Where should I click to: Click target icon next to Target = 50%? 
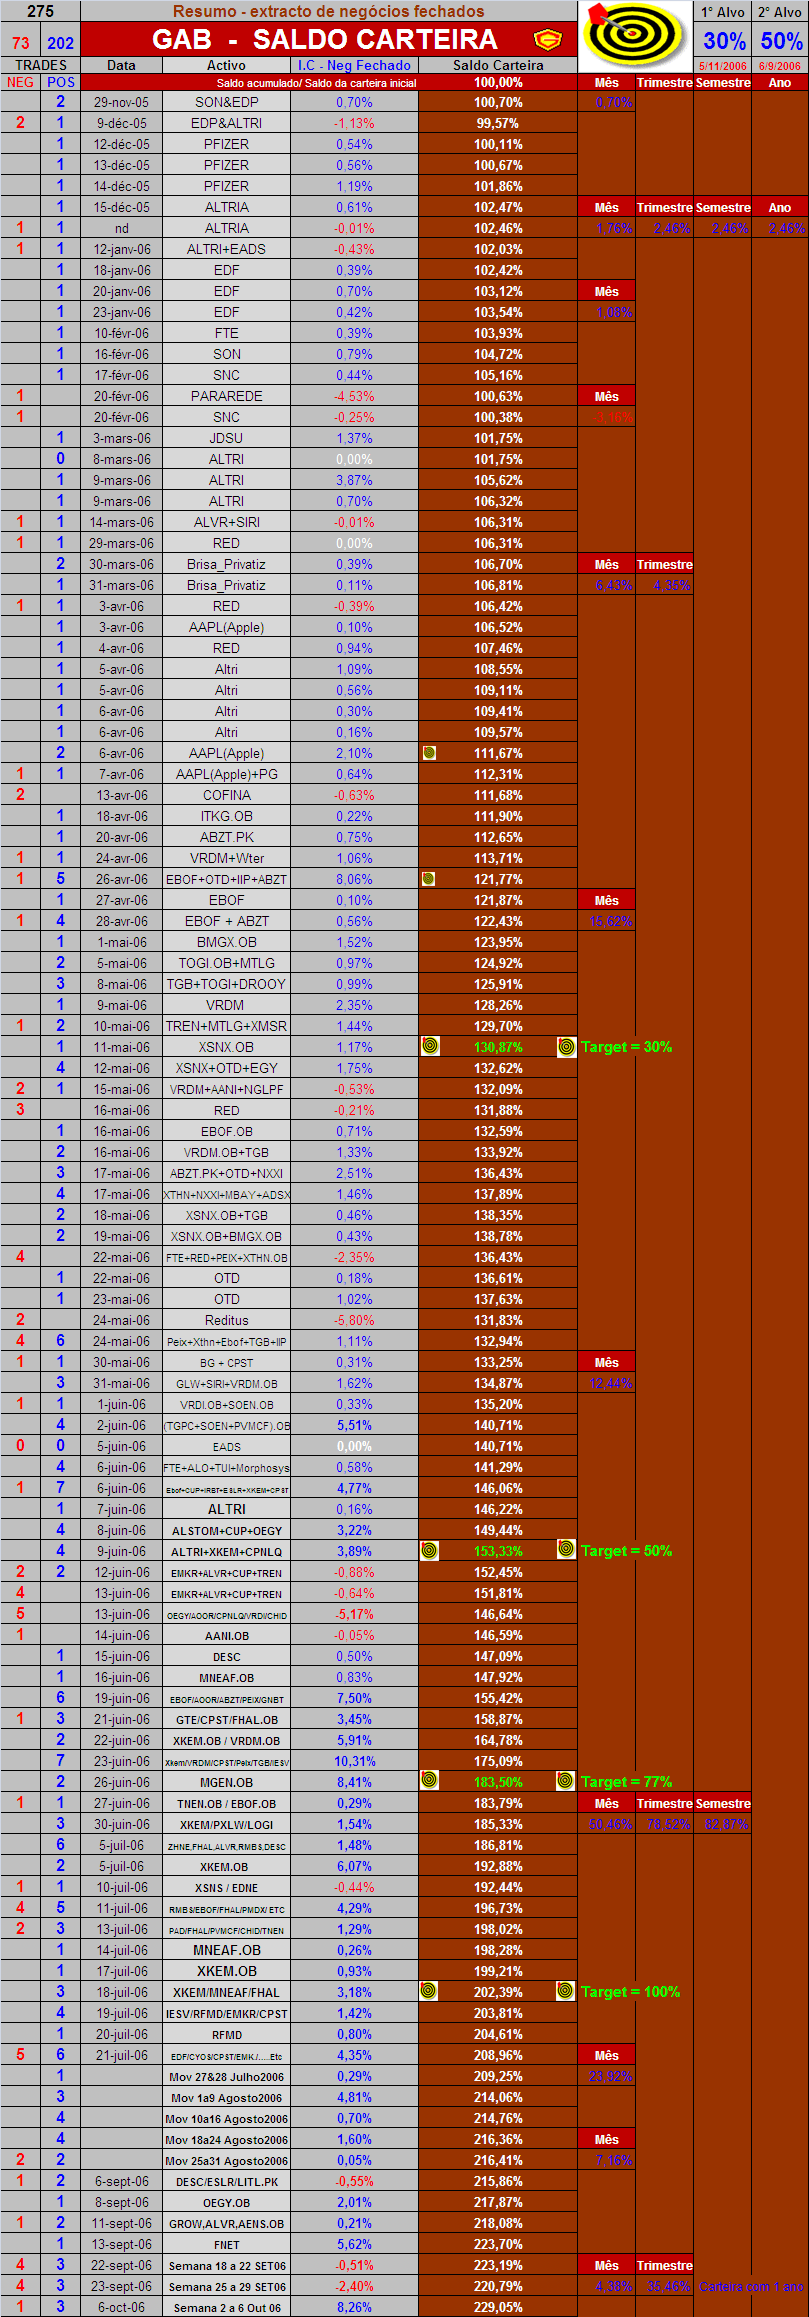tap(566, 1550)
